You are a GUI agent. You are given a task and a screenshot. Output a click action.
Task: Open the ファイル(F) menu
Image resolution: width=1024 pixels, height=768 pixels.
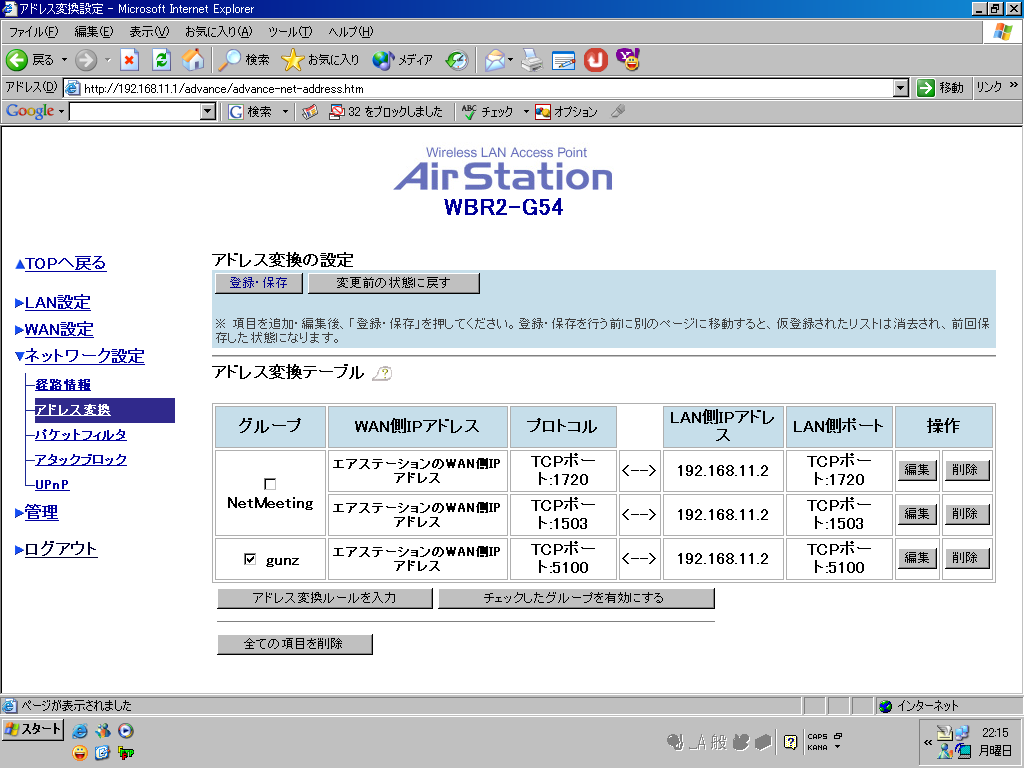[x=33, y=31]
